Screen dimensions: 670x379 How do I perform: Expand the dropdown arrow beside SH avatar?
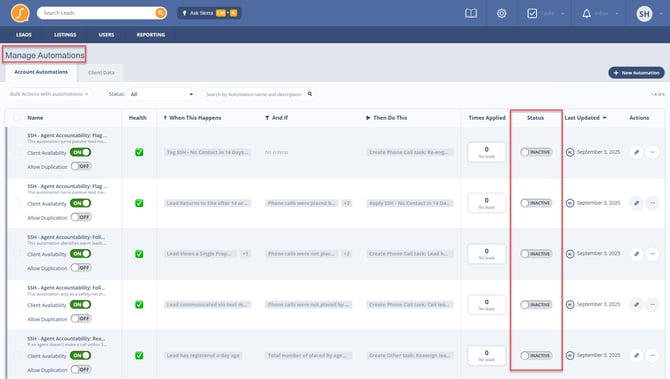pos(661,14)
